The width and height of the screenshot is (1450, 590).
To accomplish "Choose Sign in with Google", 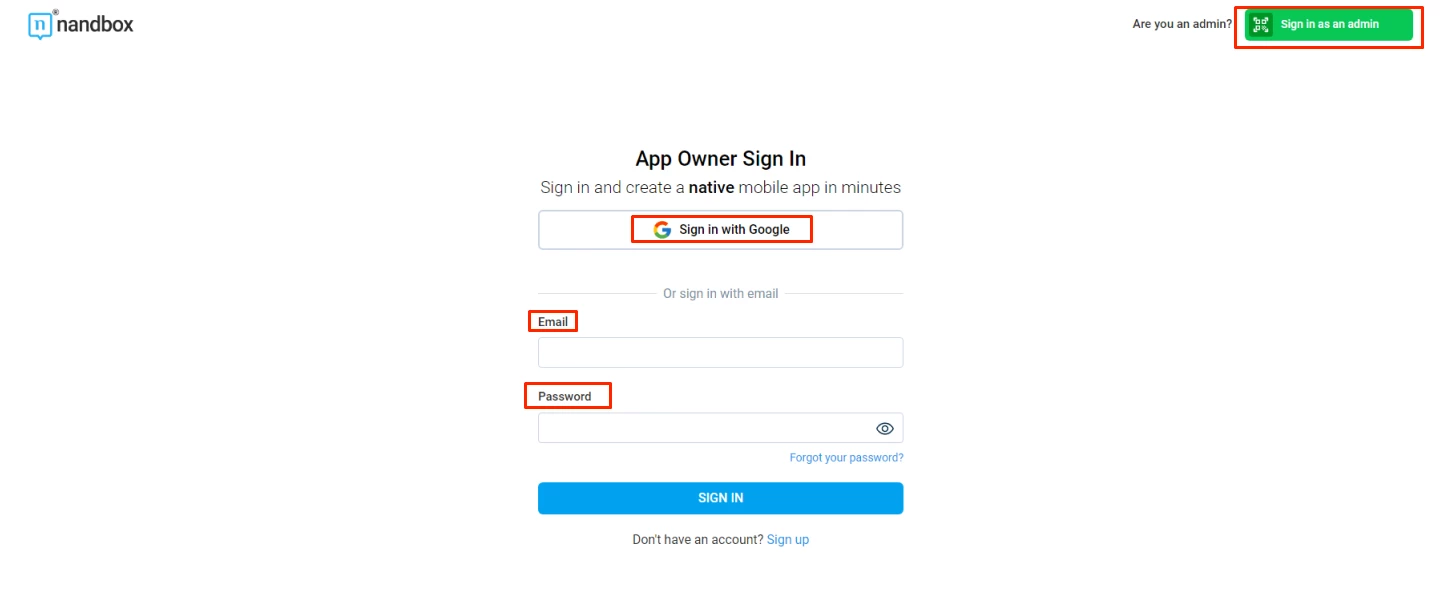I will click(x=720, y=230).
